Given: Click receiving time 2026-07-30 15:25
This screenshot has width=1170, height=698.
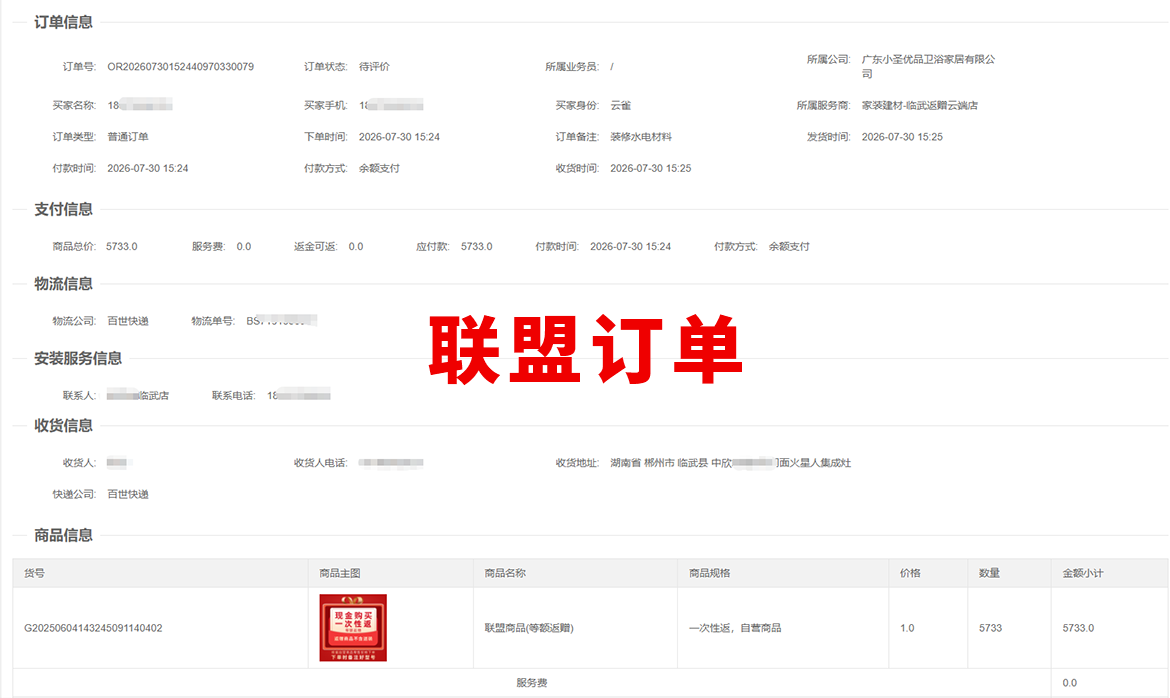Looking at the screenshot, I should click(x=651, y=168).
